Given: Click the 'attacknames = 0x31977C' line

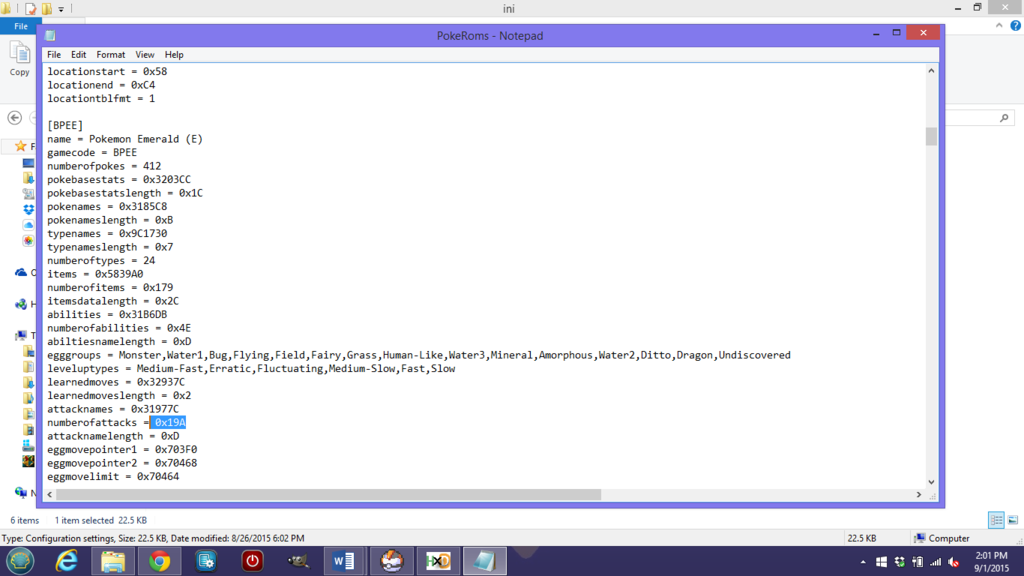Looking at the screenshot, I should (113, 409).
